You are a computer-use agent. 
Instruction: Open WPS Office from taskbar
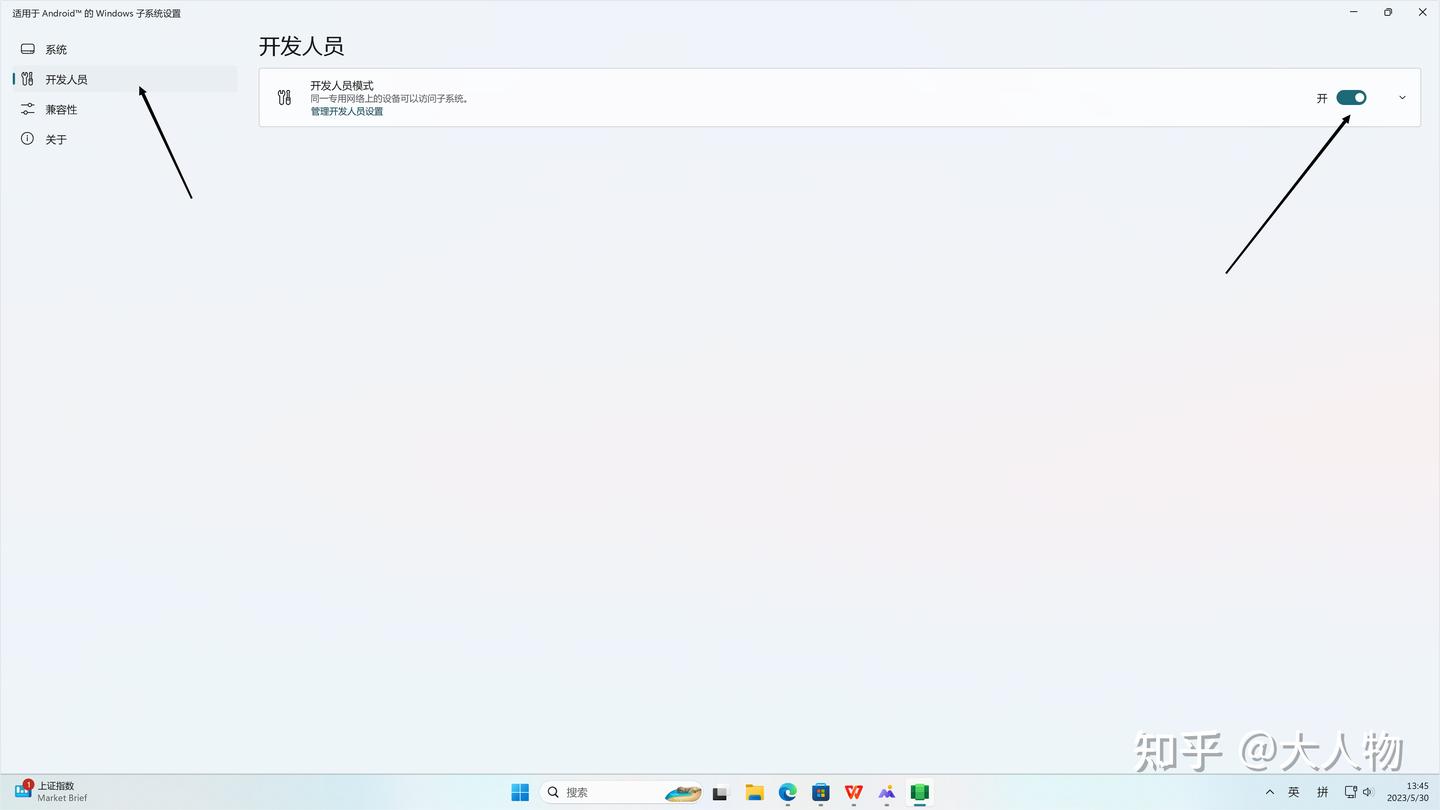tap(854, 792)
